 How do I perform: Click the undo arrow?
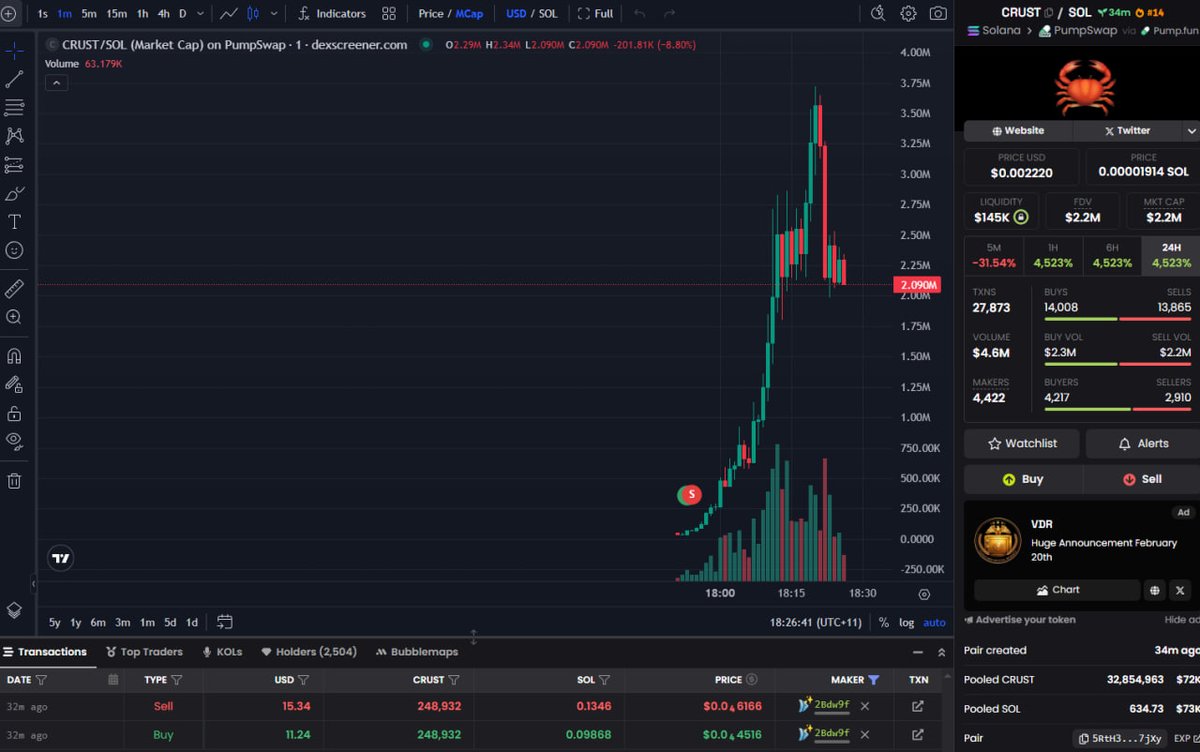640,14
